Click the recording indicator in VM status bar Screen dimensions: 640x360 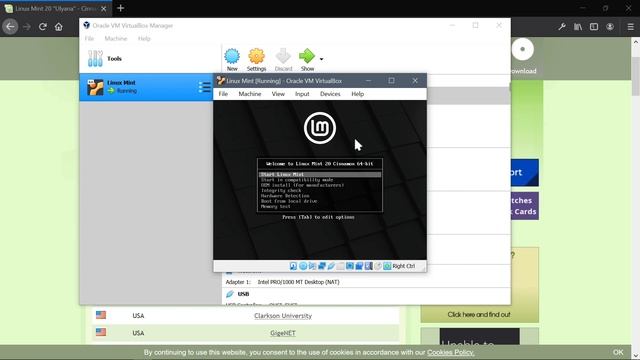[359, 266]
